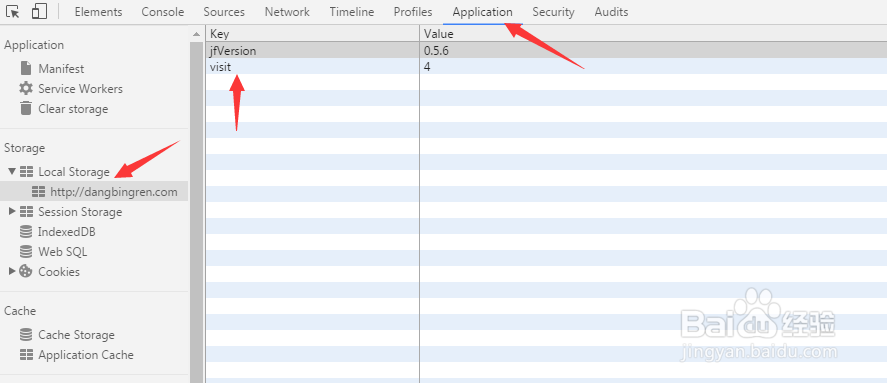Select the inspect element cursor icon
887x383 pixels.
pyautogui.click(x=13, y=11)
